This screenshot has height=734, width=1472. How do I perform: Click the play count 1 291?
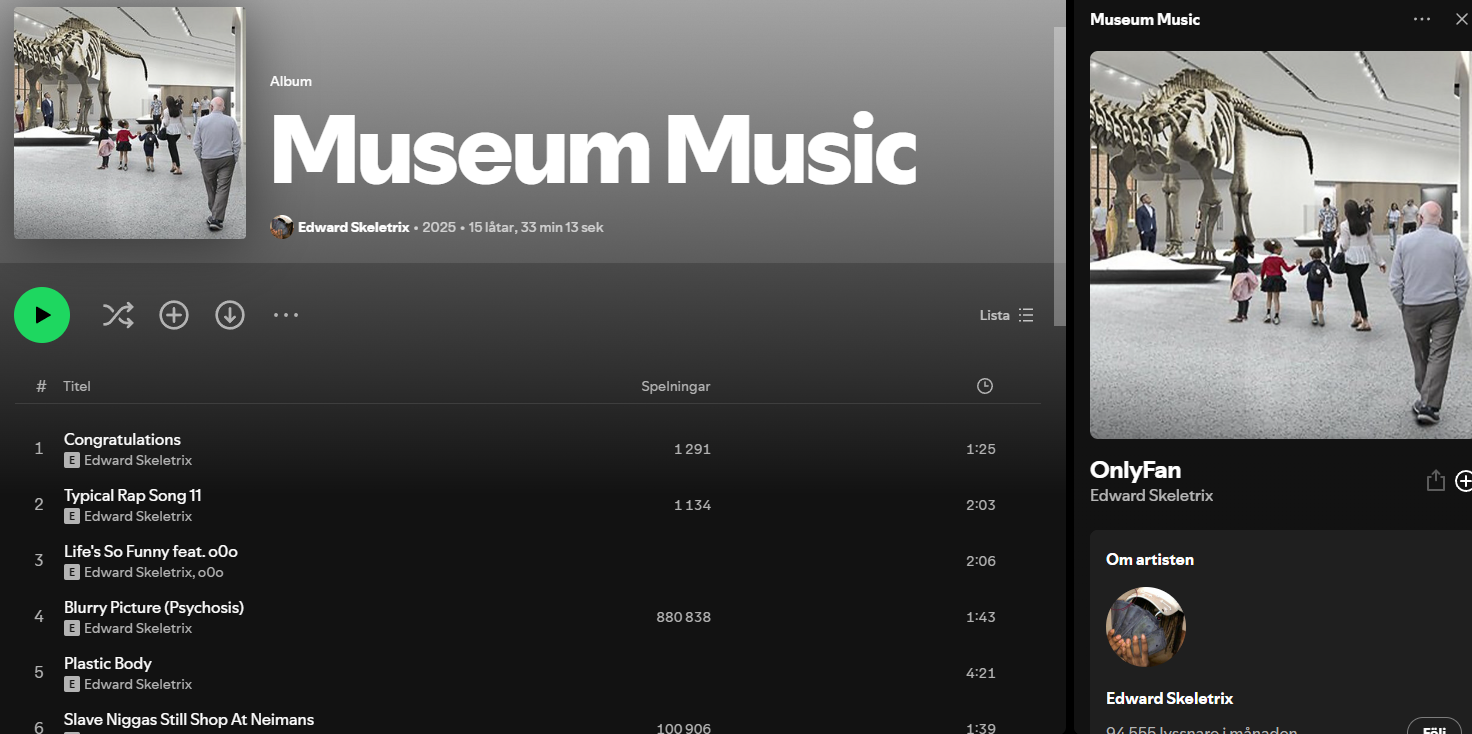pos(692,449)
